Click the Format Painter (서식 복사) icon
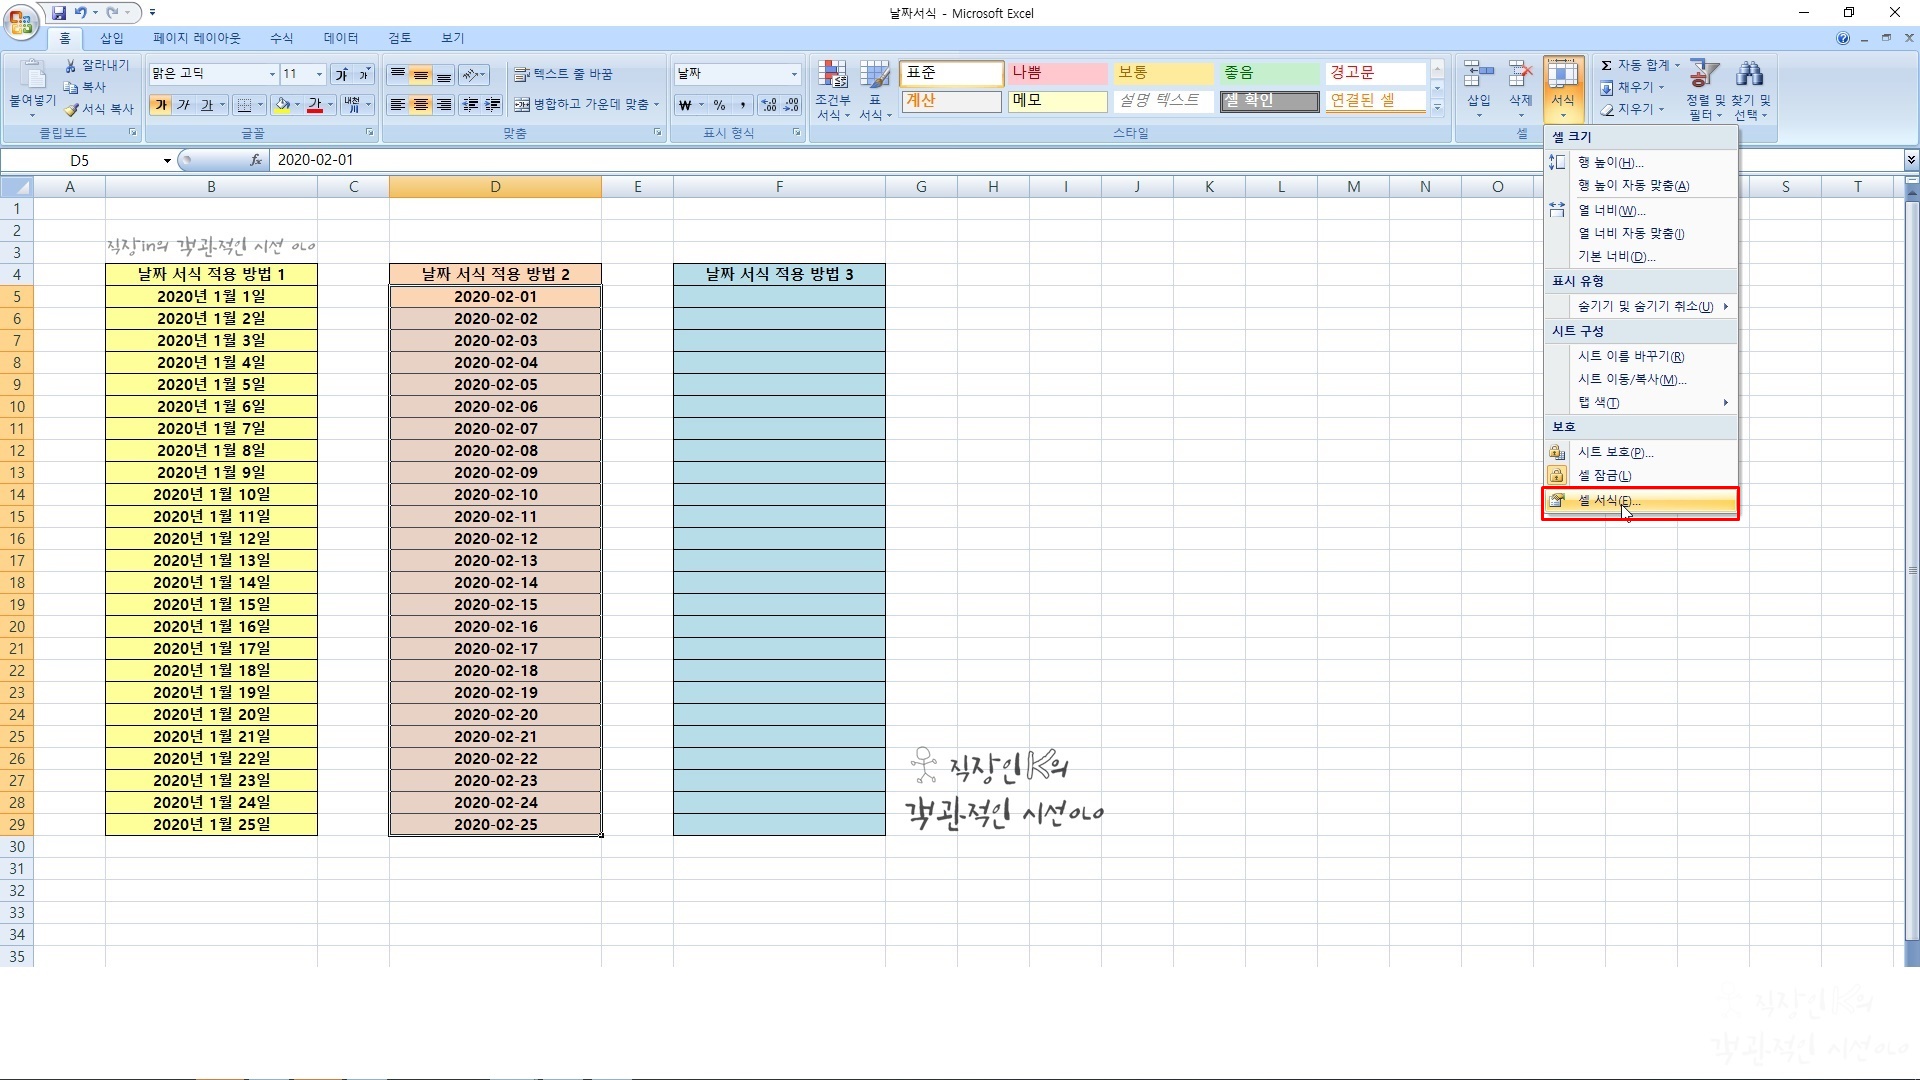The height and width of the screenshot is (1080, 1920). pos(72,109)
